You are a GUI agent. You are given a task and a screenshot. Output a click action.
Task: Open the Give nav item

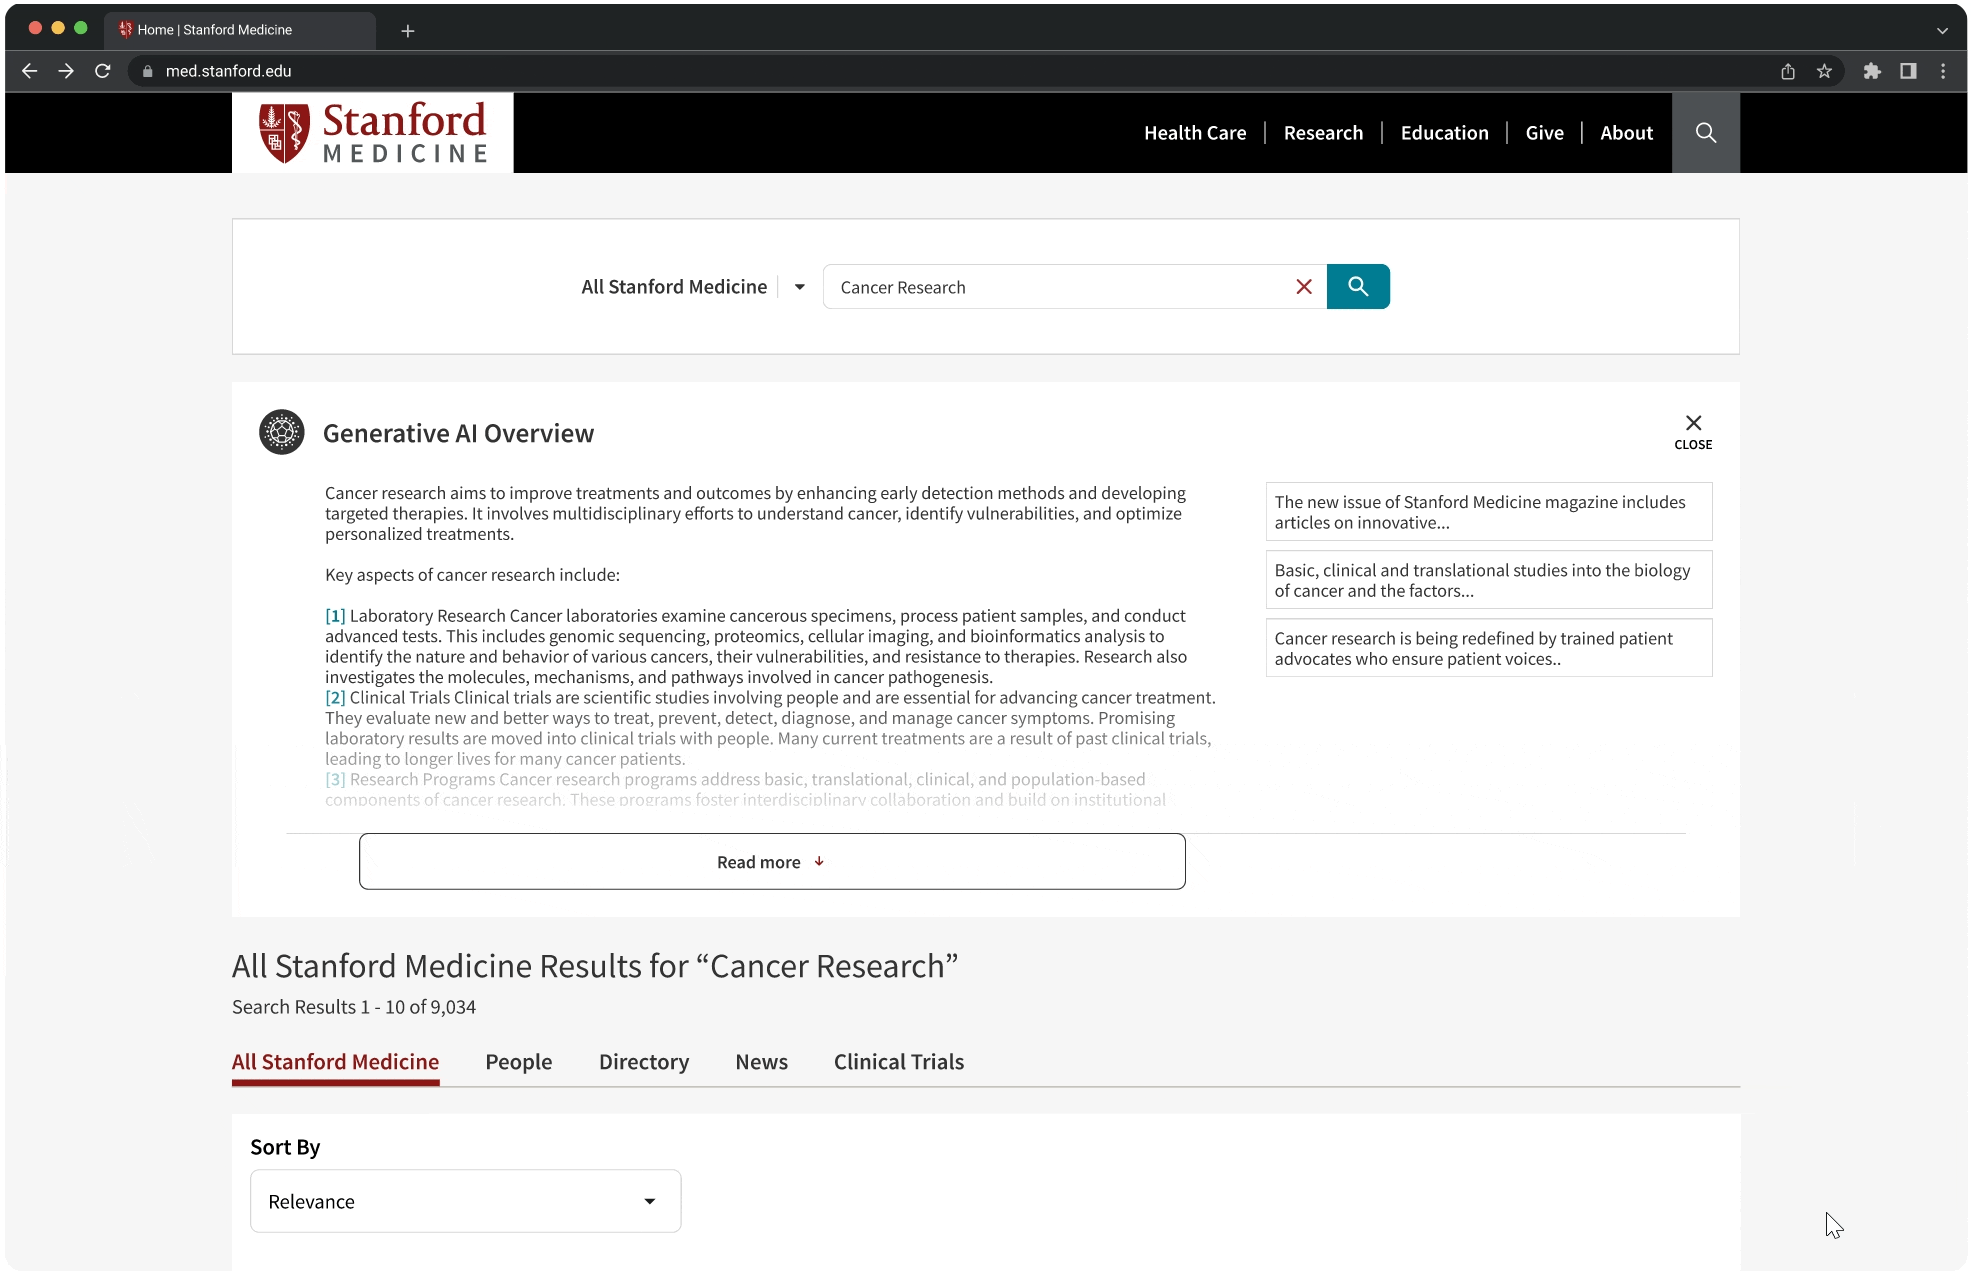[1544, 133]
